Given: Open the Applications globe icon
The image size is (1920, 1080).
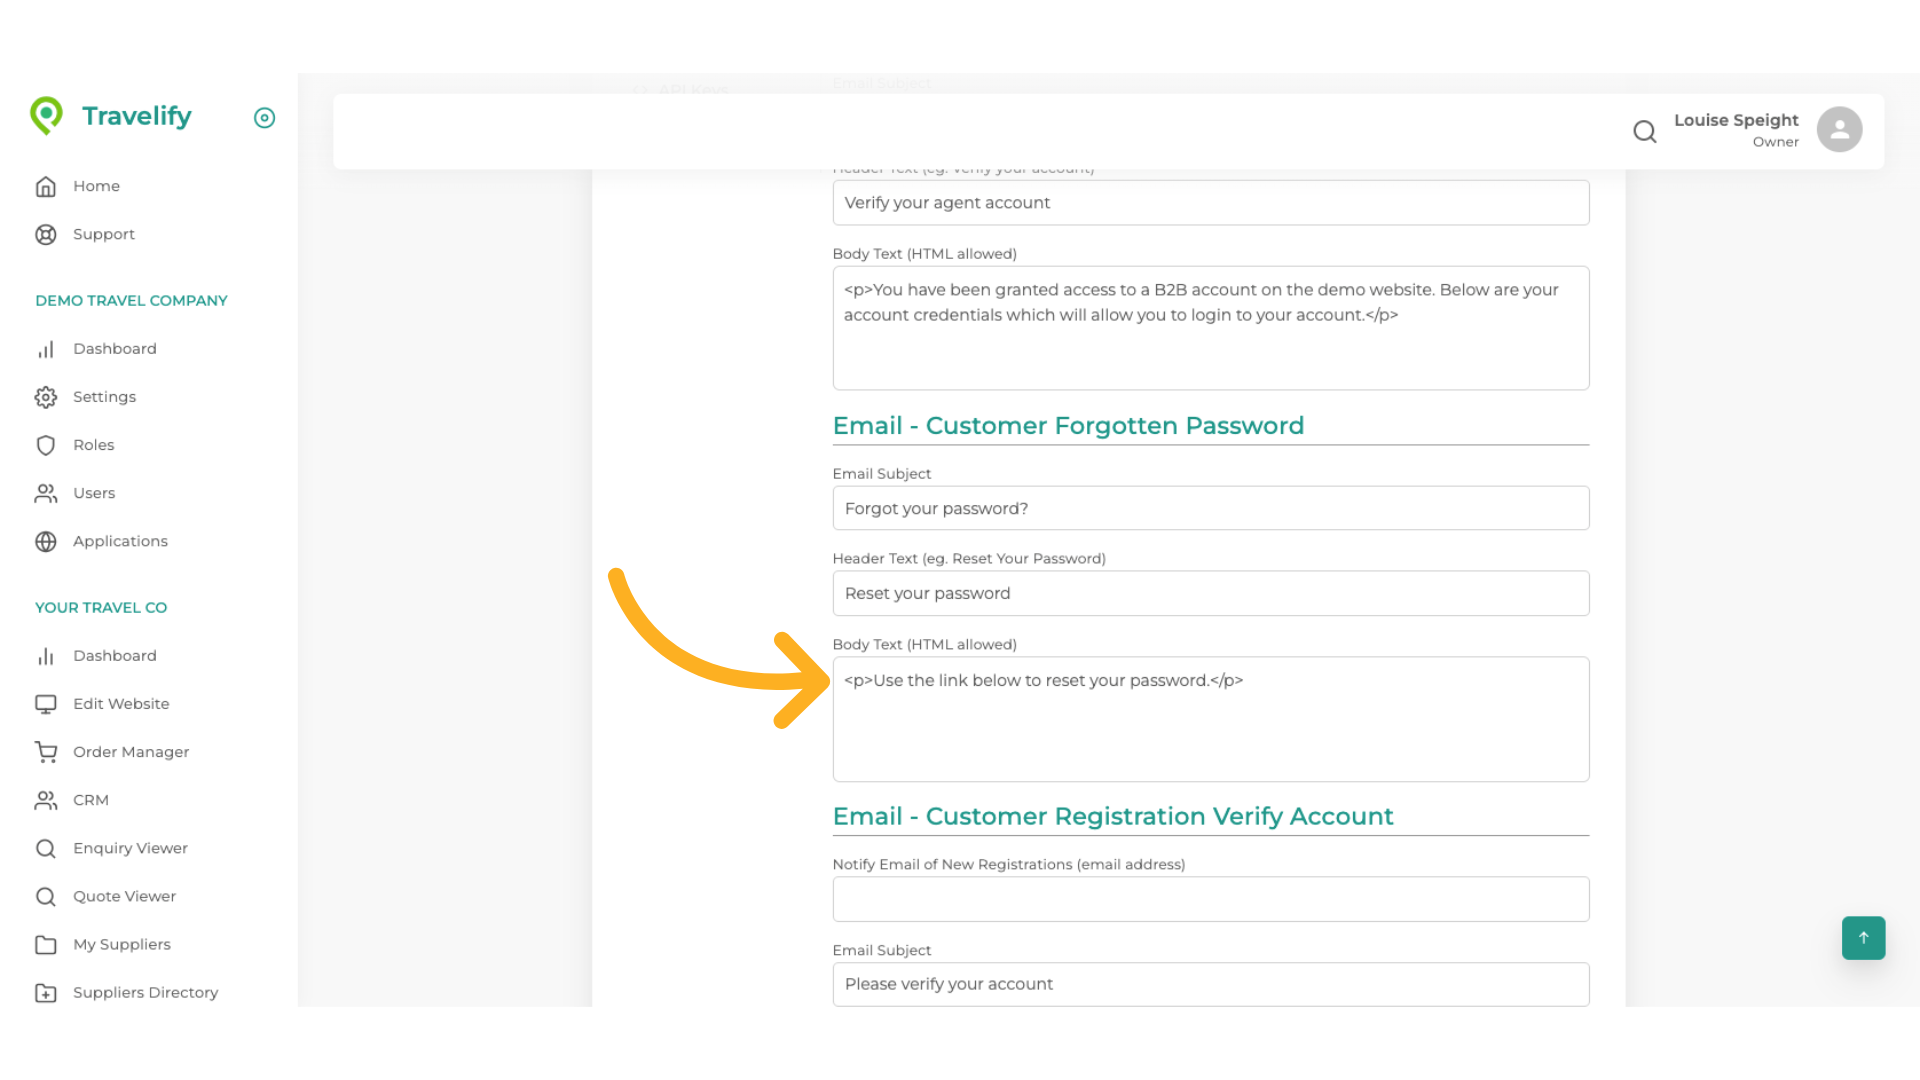Looking at the screenshot, I should pyautogui.click(x=46, y=541).
